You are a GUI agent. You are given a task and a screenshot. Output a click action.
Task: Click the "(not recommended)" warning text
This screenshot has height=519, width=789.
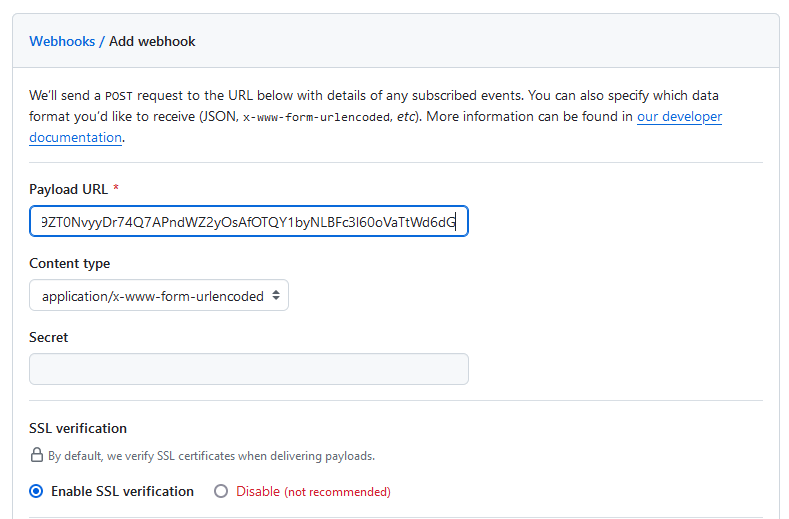337,492
